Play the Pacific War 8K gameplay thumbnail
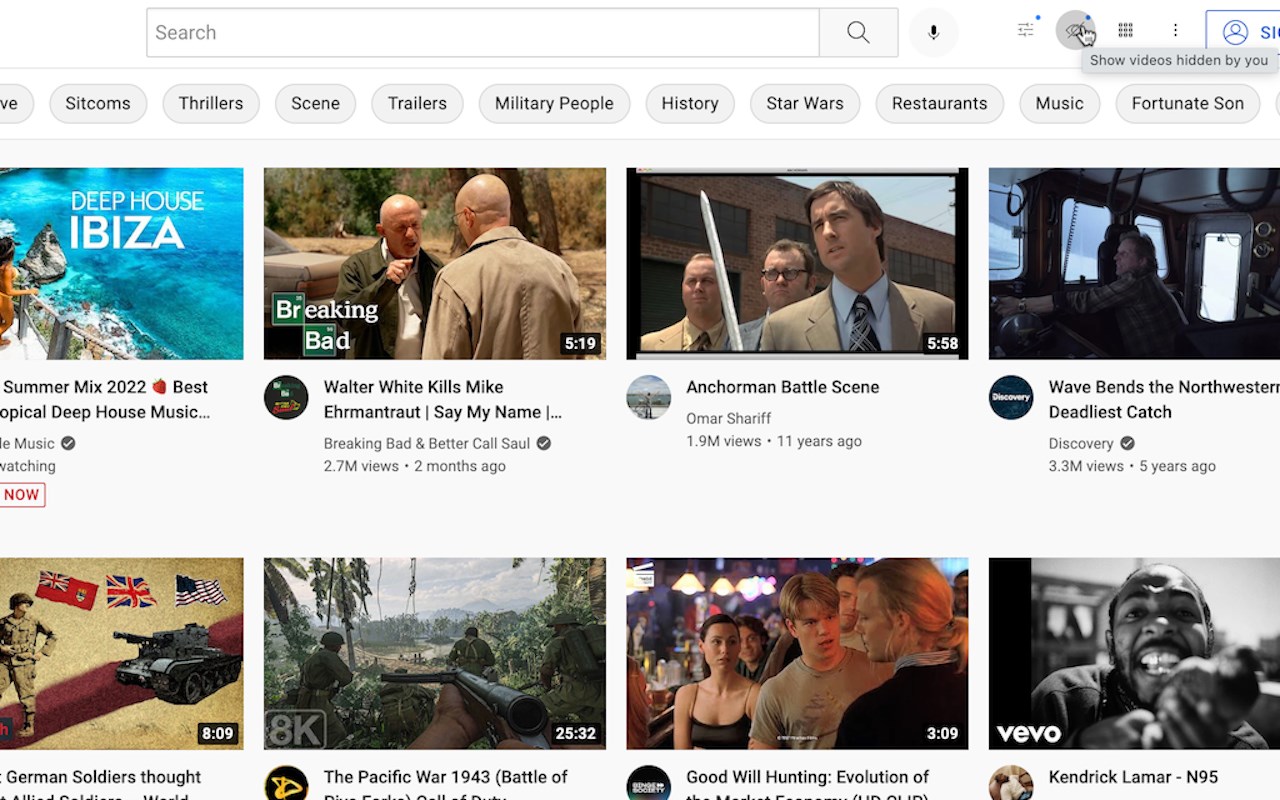 click(x=435, y=654)
